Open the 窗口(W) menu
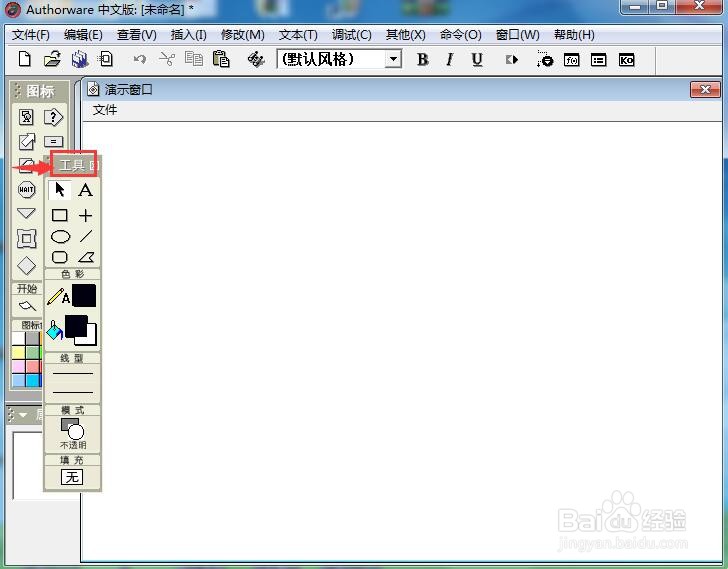728x569 pixels. (x=518, y=35)
